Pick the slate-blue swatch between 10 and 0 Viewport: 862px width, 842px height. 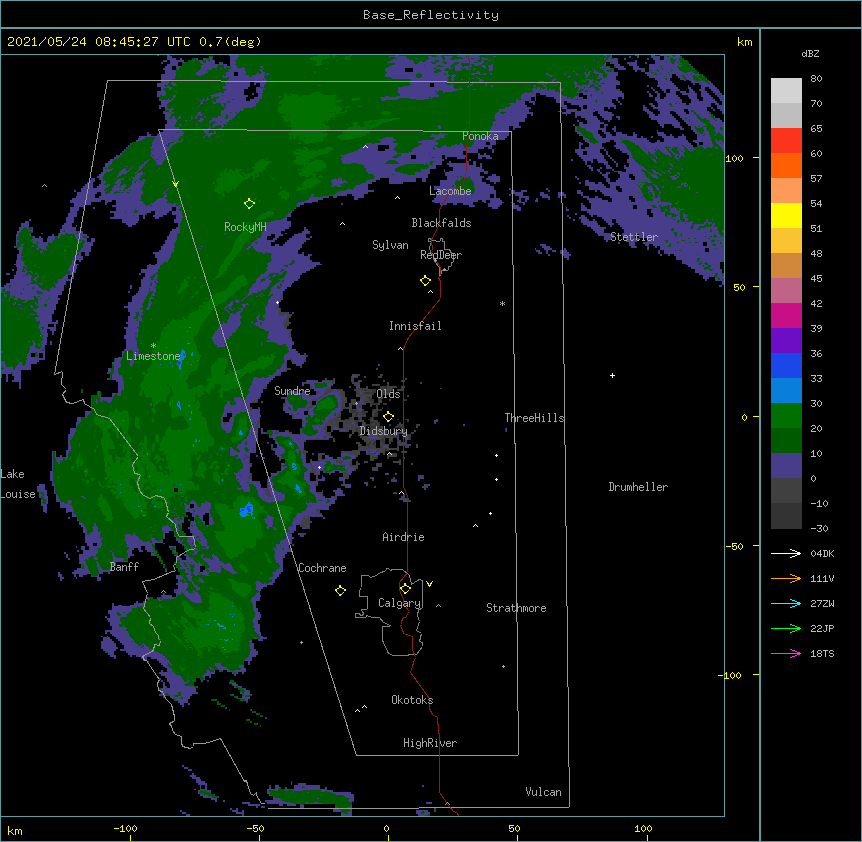(x=786, y=466)
